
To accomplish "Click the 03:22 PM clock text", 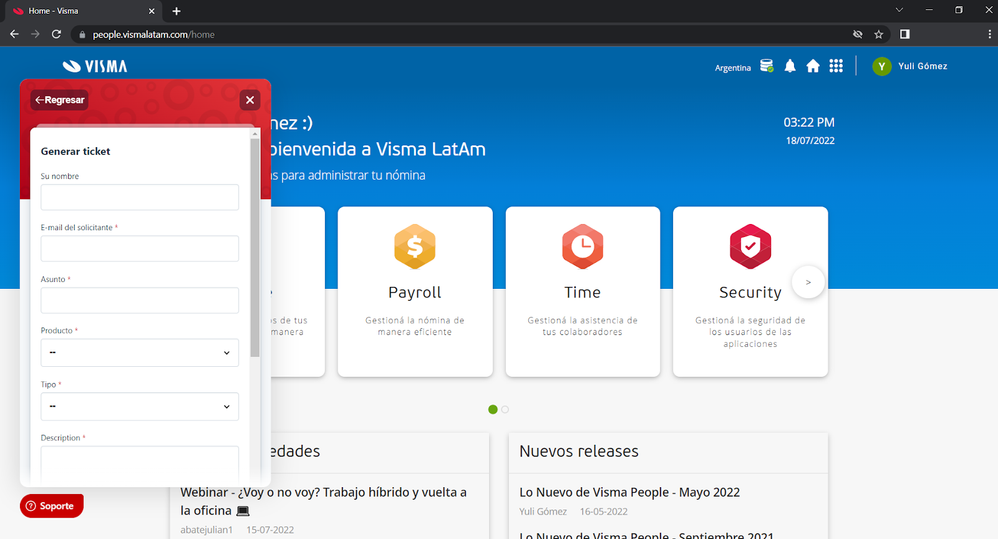I will (x=809, y=122).
